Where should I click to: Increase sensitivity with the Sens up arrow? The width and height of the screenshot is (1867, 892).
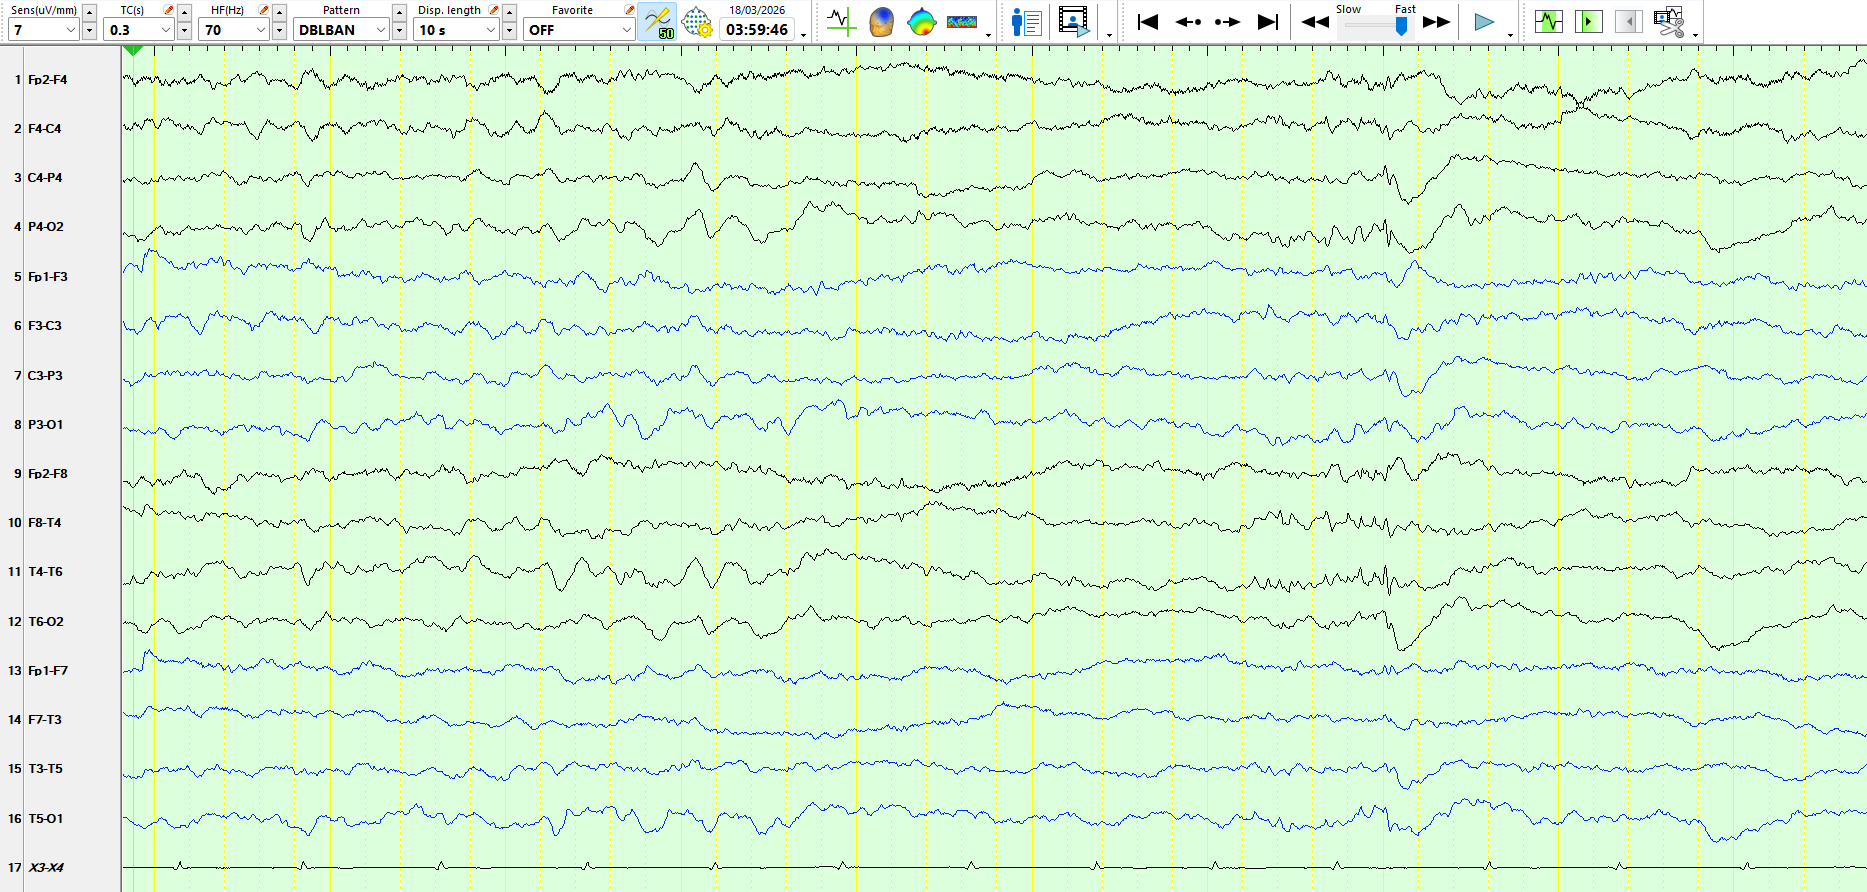coord(89,12)
